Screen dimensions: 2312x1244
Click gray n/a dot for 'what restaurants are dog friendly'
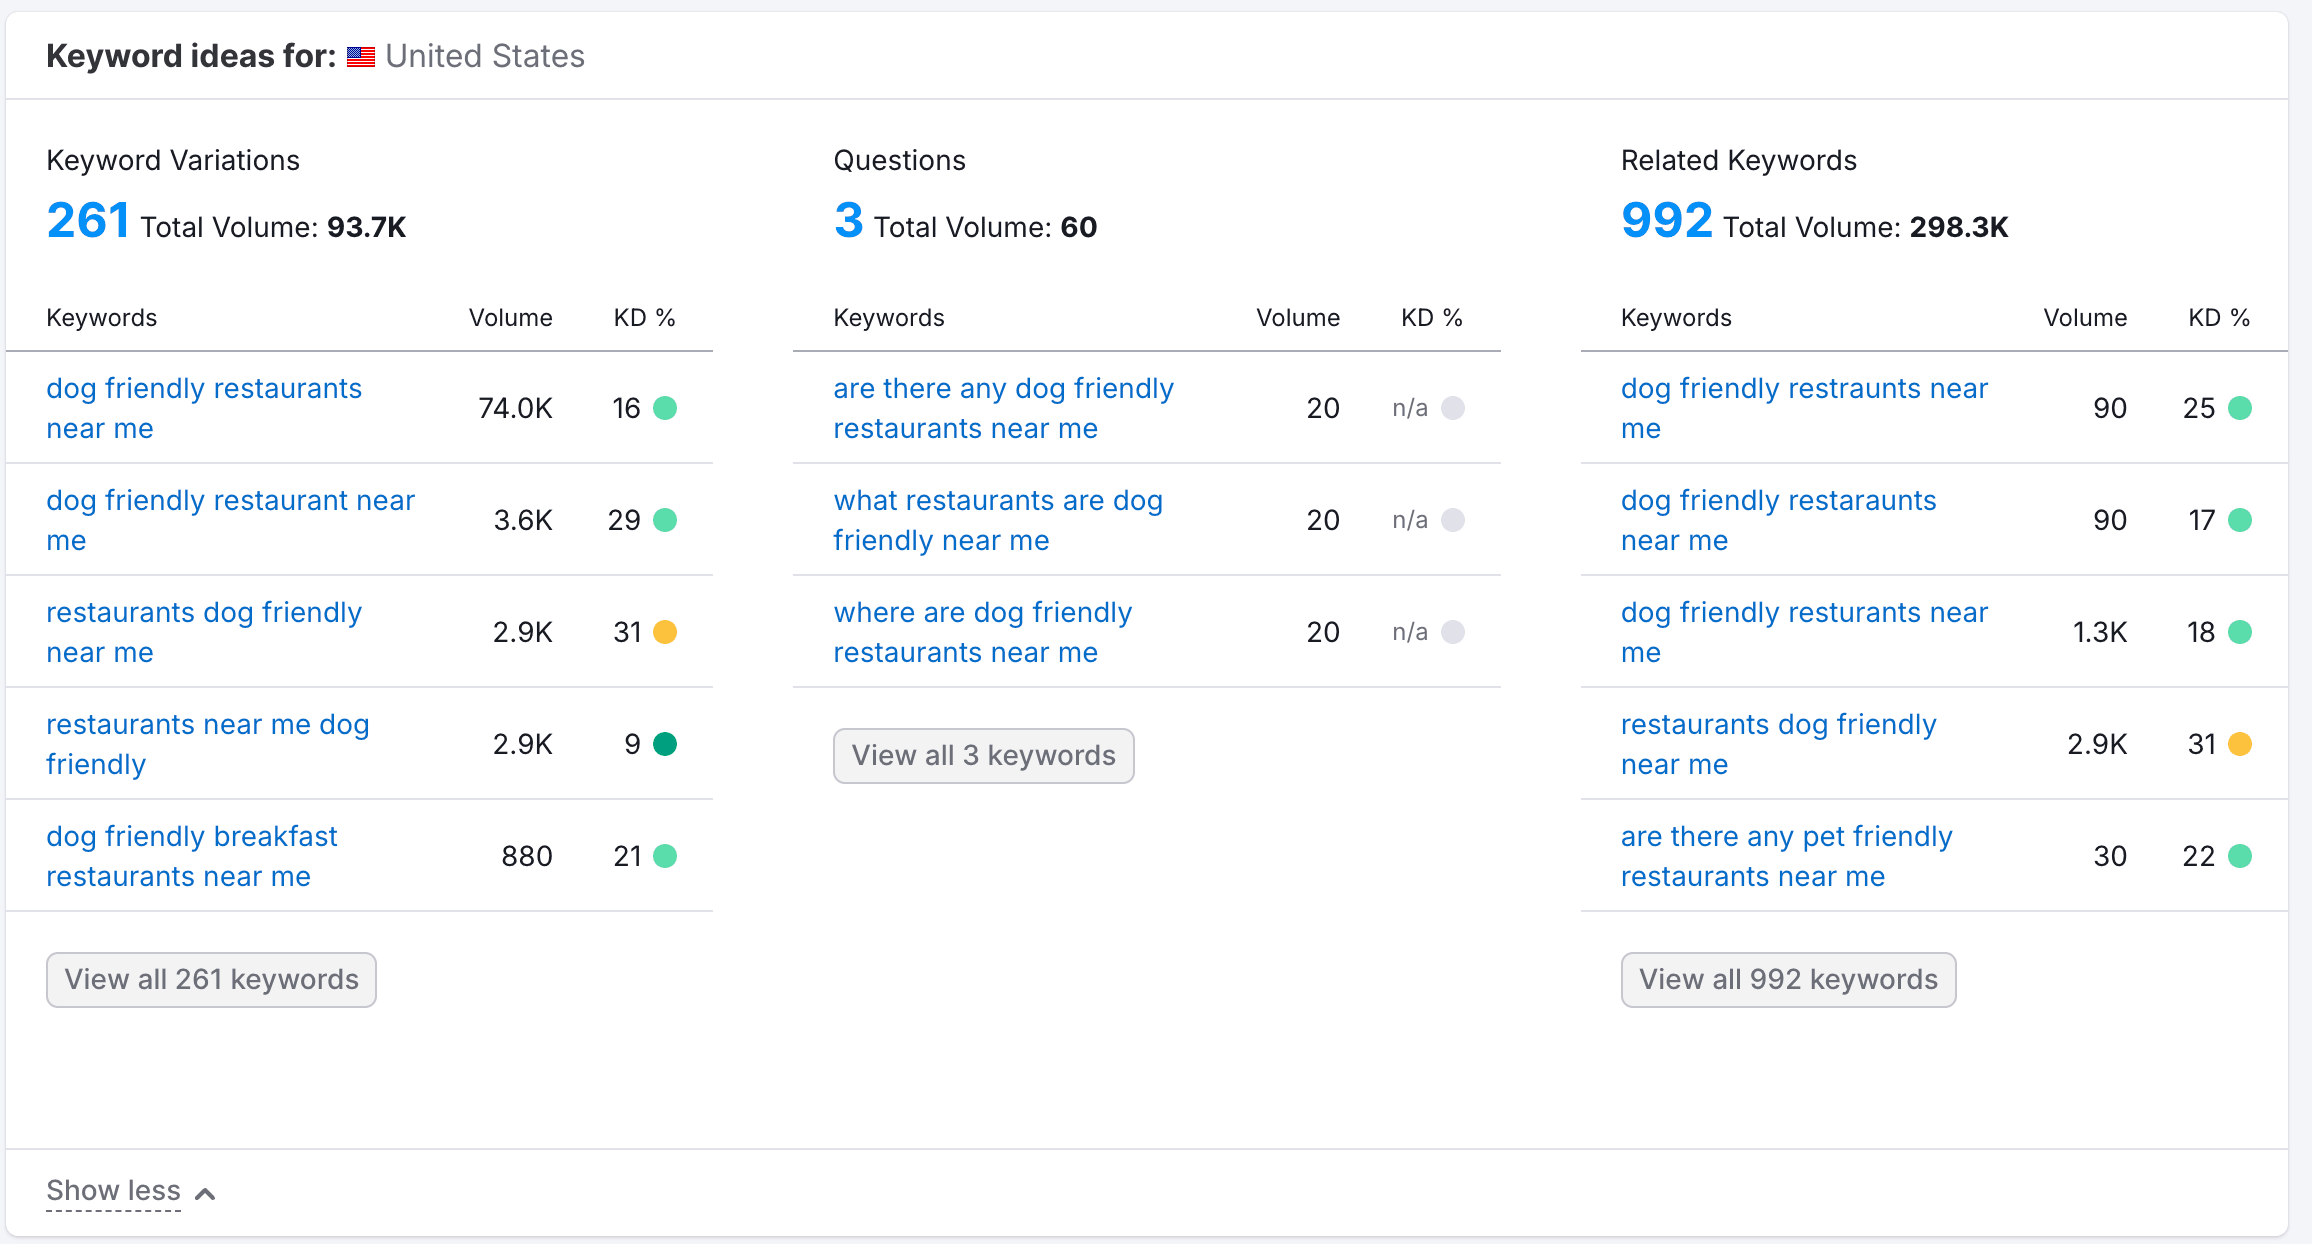(x=1453, y=520)
